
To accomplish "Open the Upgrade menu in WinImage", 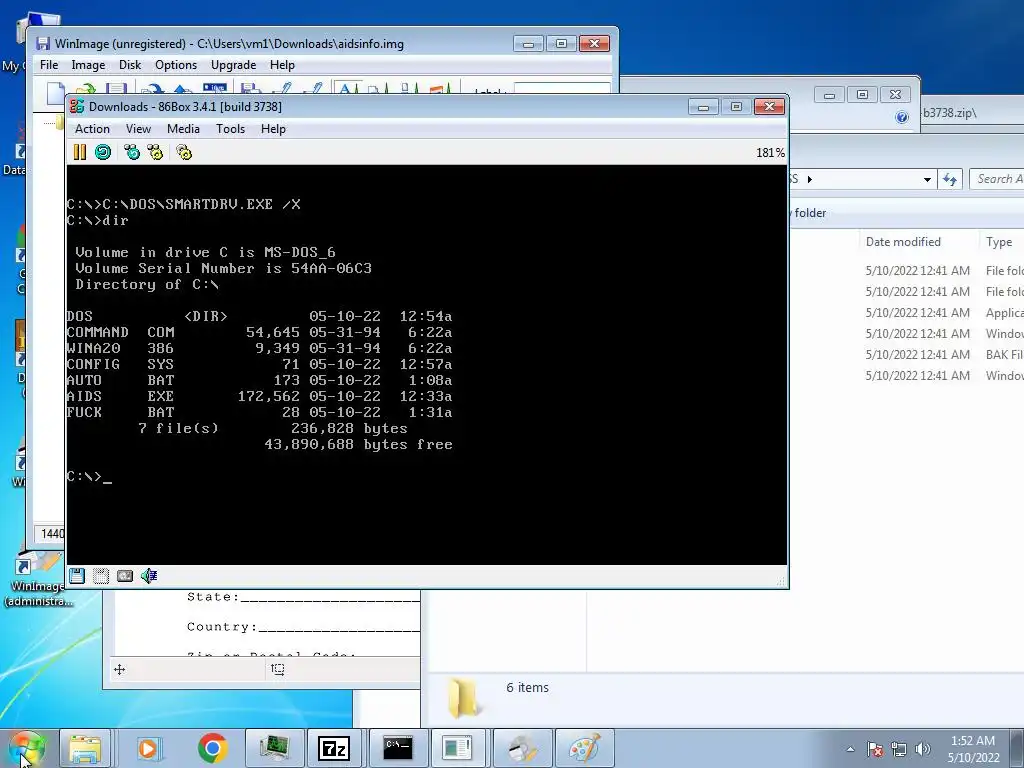I will coord(233,65).
